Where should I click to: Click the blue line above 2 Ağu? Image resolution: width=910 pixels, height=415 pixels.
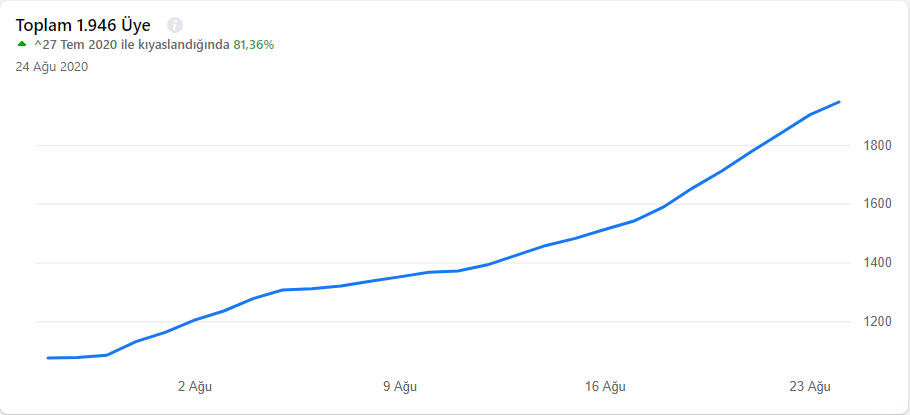pos(195,319)
